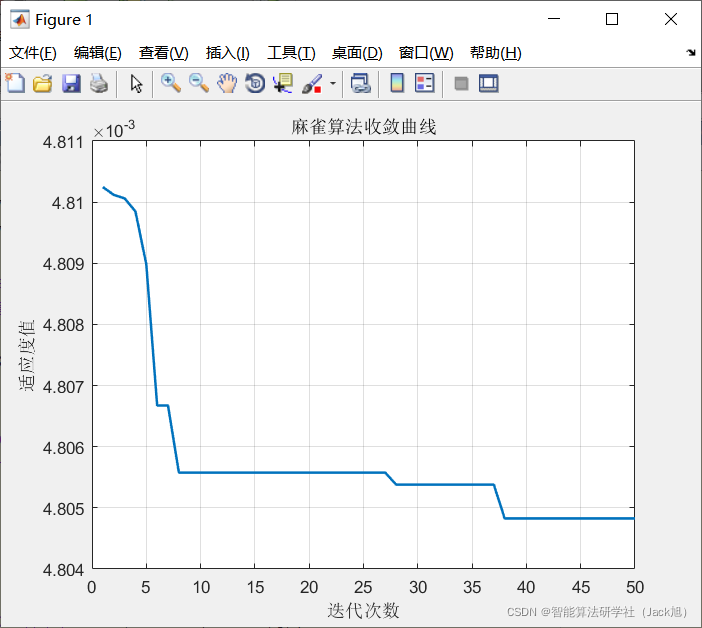Screen dimensions: 702x628
Task: Click the ×10^-3 axis exponent label
Action: (x=114, y=129)
